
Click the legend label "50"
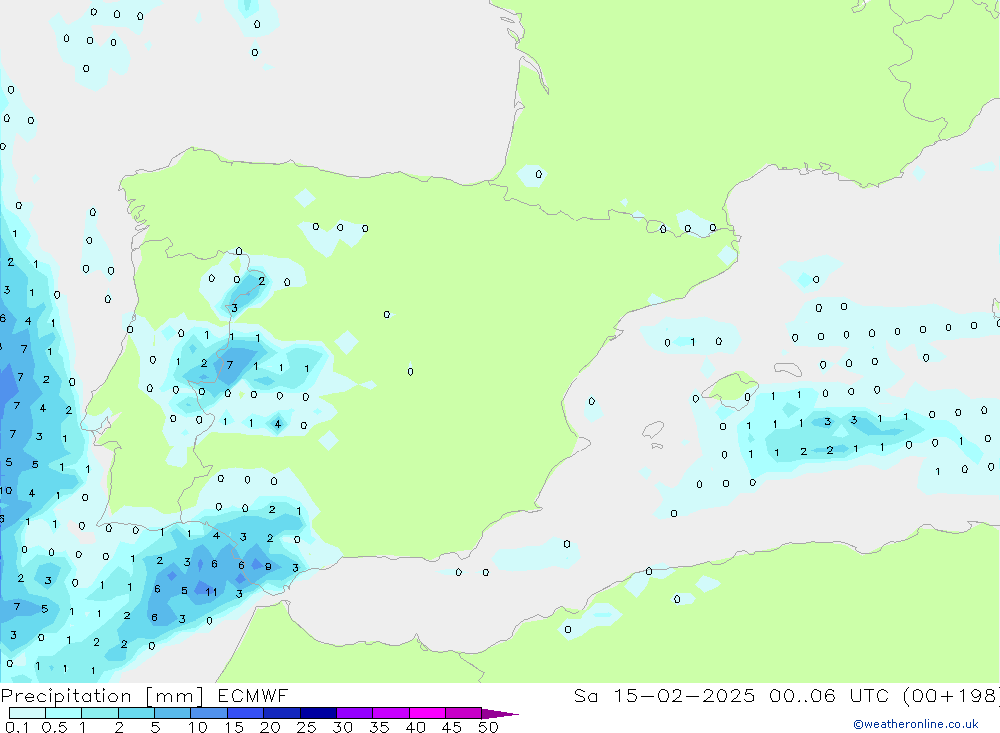pyautogui.click(x=488, y=727)
